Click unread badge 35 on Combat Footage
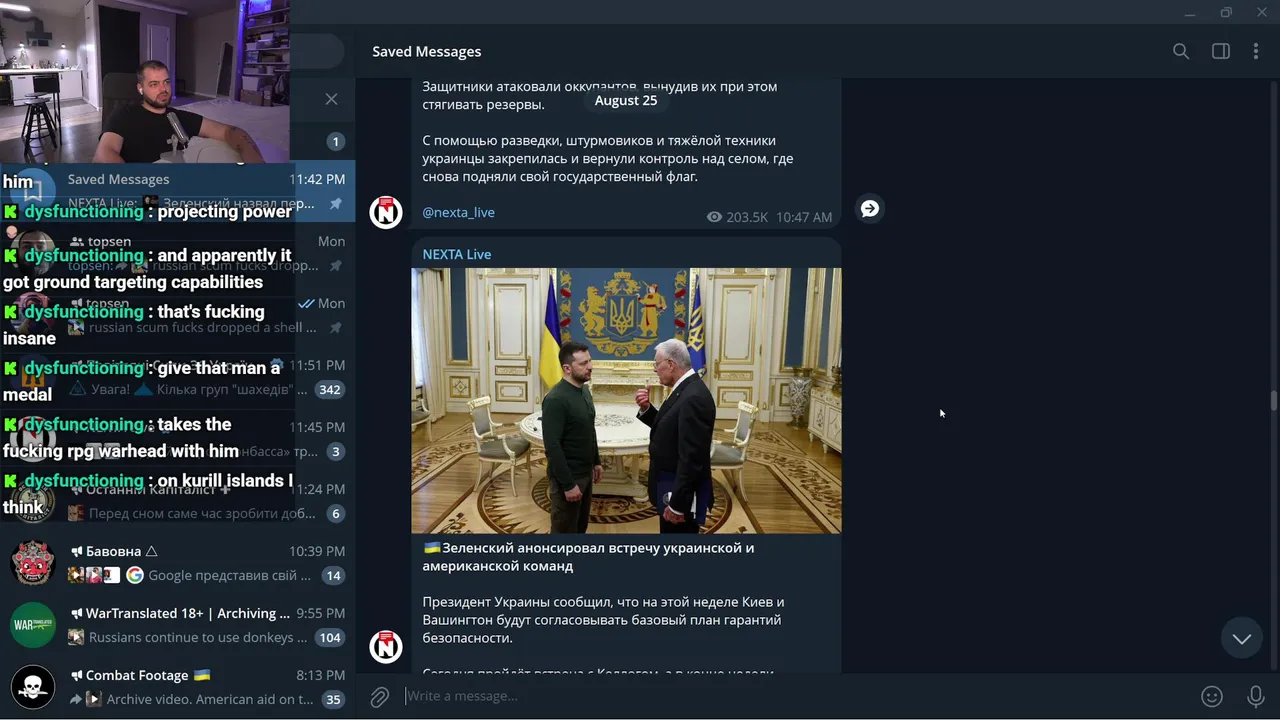Viewport: 1280px width, 720px height. click(333, 699)
